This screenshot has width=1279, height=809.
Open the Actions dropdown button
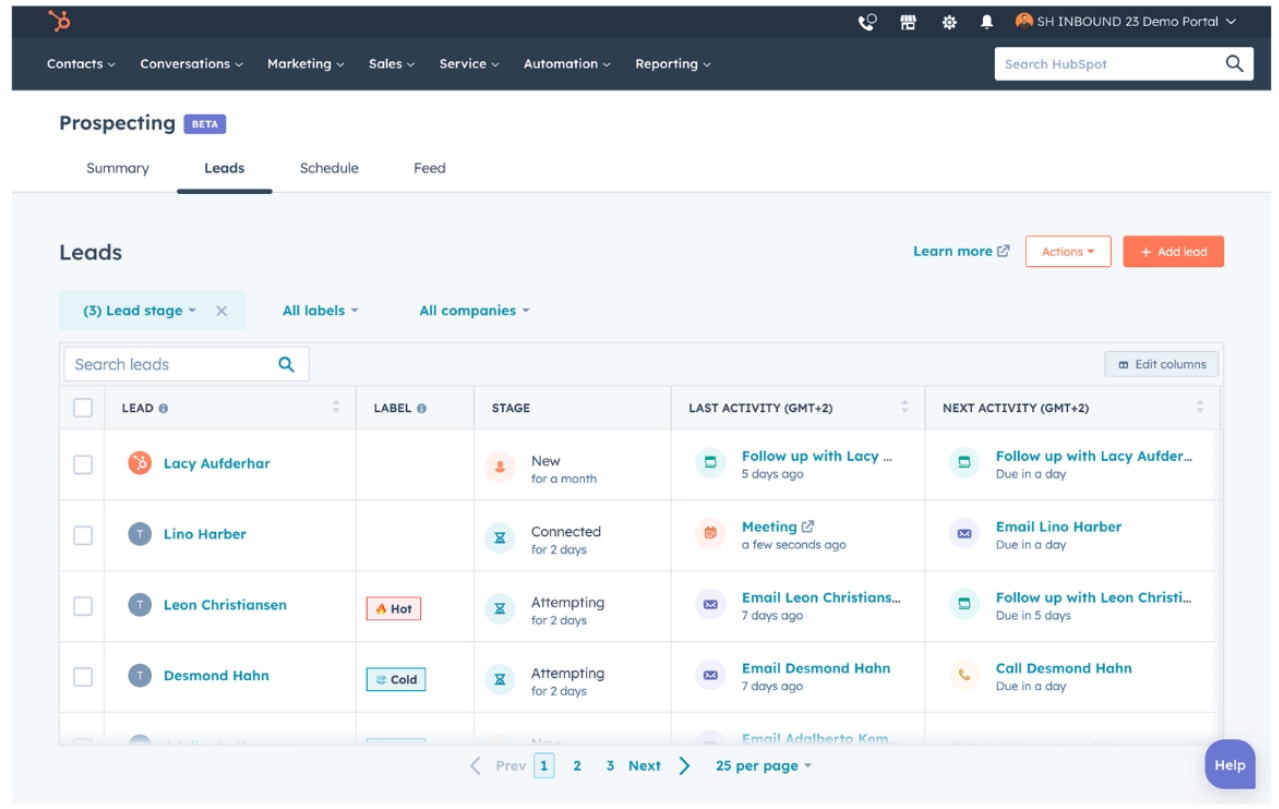point(1068,252)
